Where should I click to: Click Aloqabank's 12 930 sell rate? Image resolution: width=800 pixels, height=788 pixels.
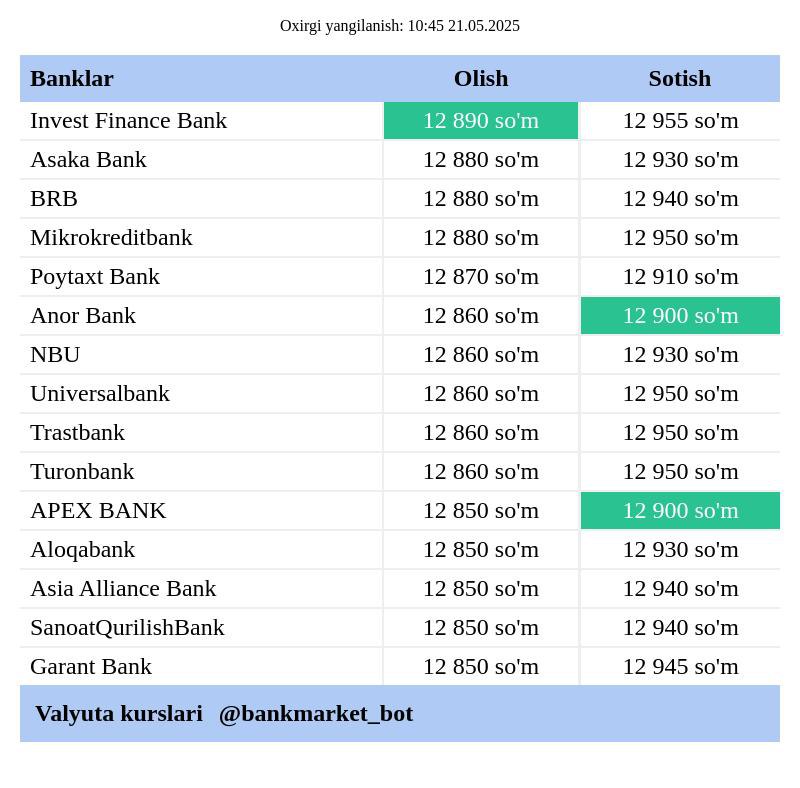point(680,550)
